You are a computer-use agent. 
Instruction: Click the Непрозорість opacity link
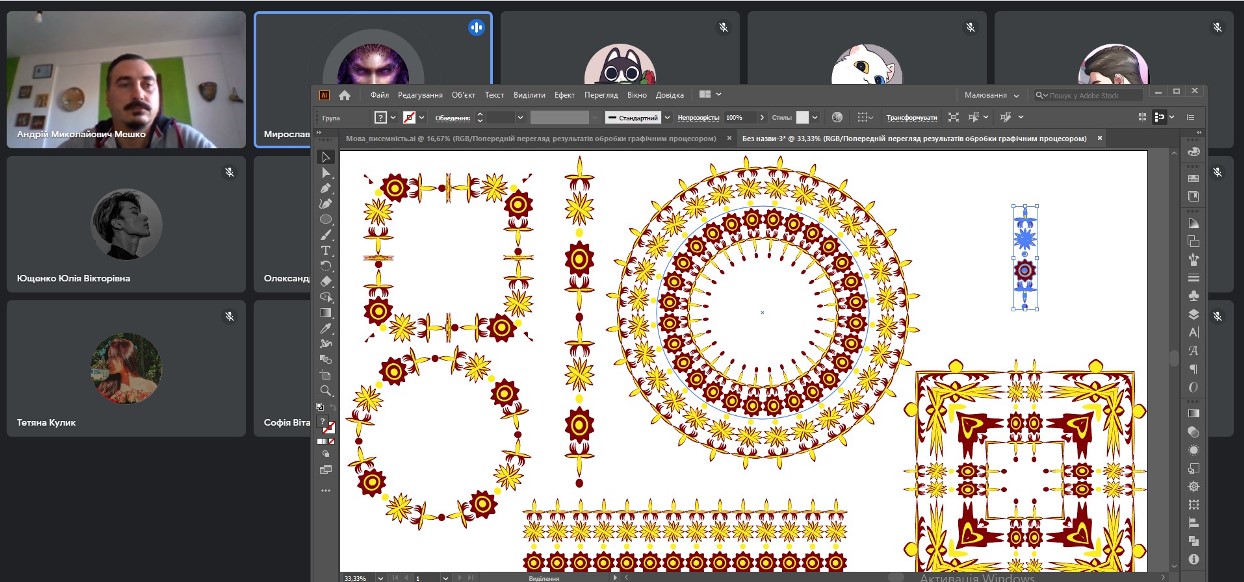pyautogui.click(x=697, y=117)
